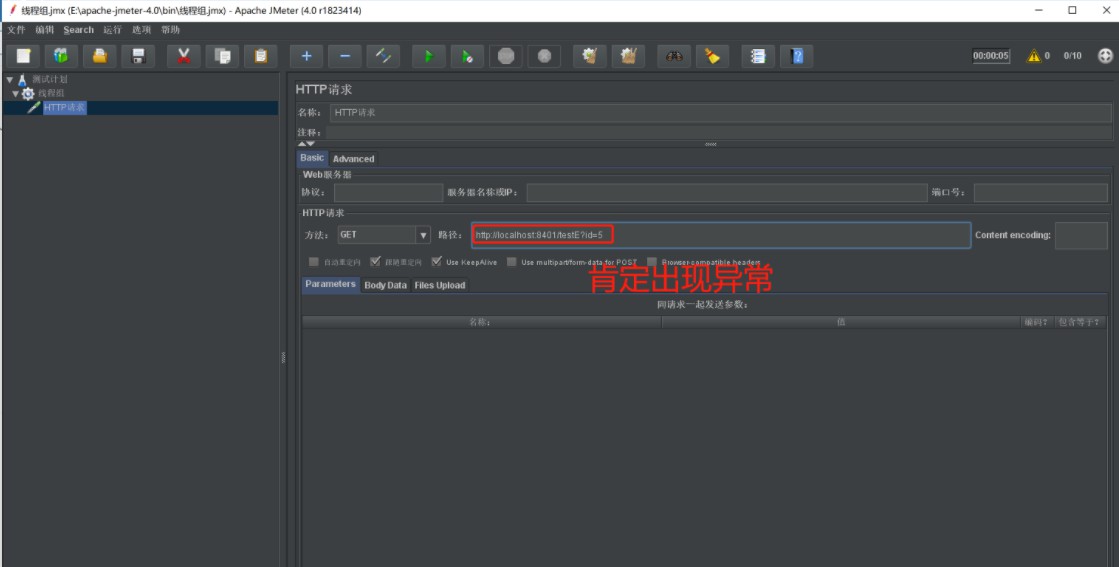Open the 帮助 menu
This screenshot has width=1119, height=567.
click(171, 30)
